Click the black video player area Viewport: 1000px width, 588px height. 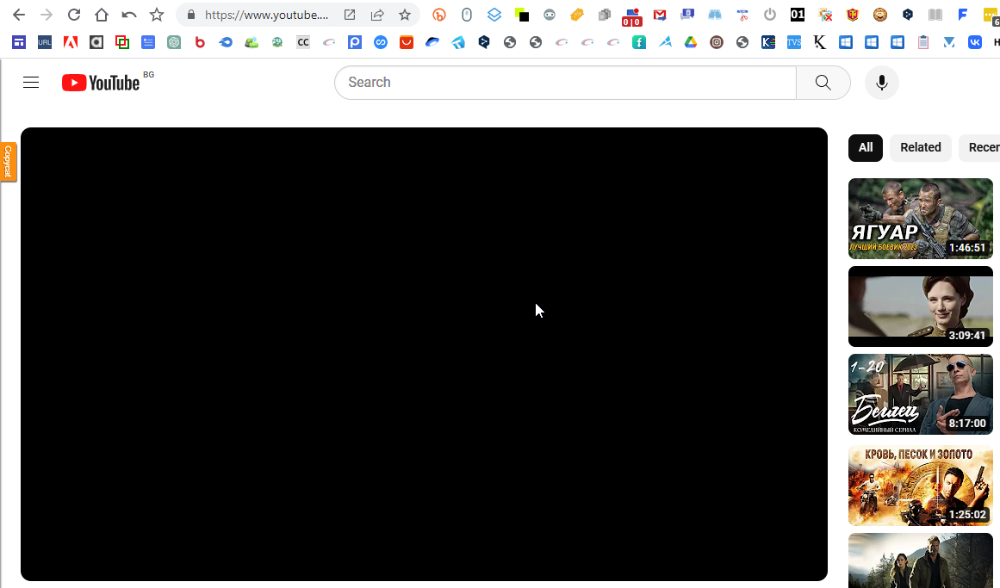pos(424,354)
